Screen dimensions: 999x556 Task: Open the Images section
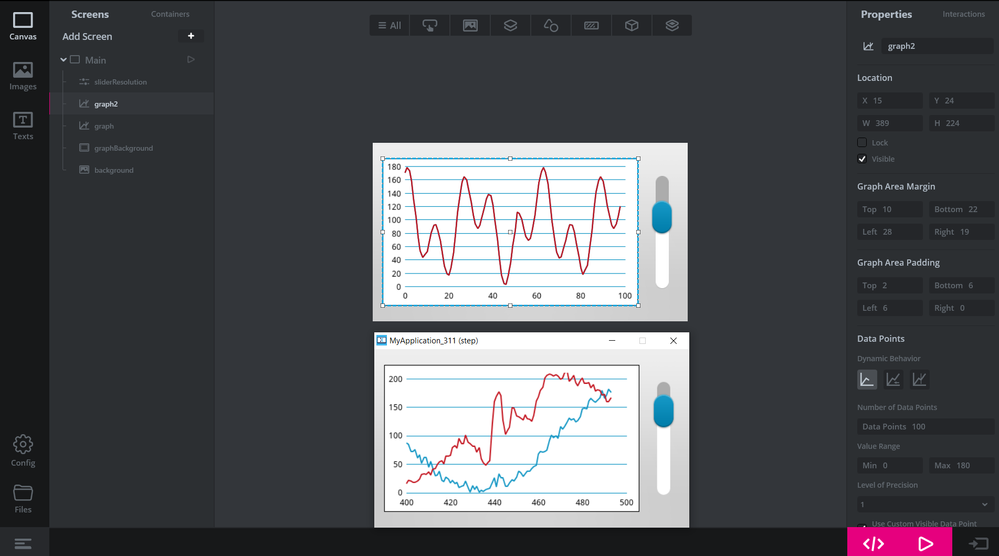23,76
